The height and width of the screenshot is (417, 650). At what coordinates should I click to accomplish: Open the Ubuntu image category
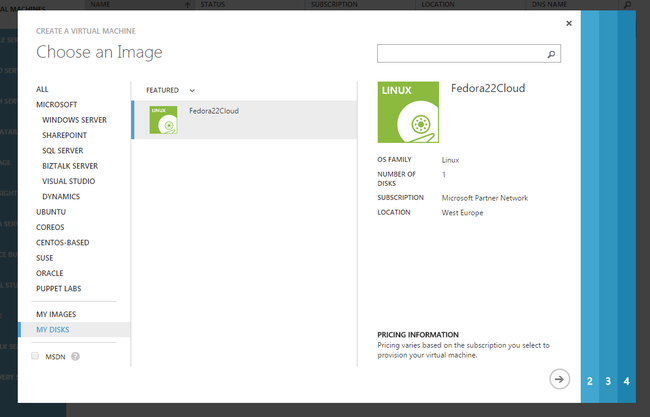[50, 212]
